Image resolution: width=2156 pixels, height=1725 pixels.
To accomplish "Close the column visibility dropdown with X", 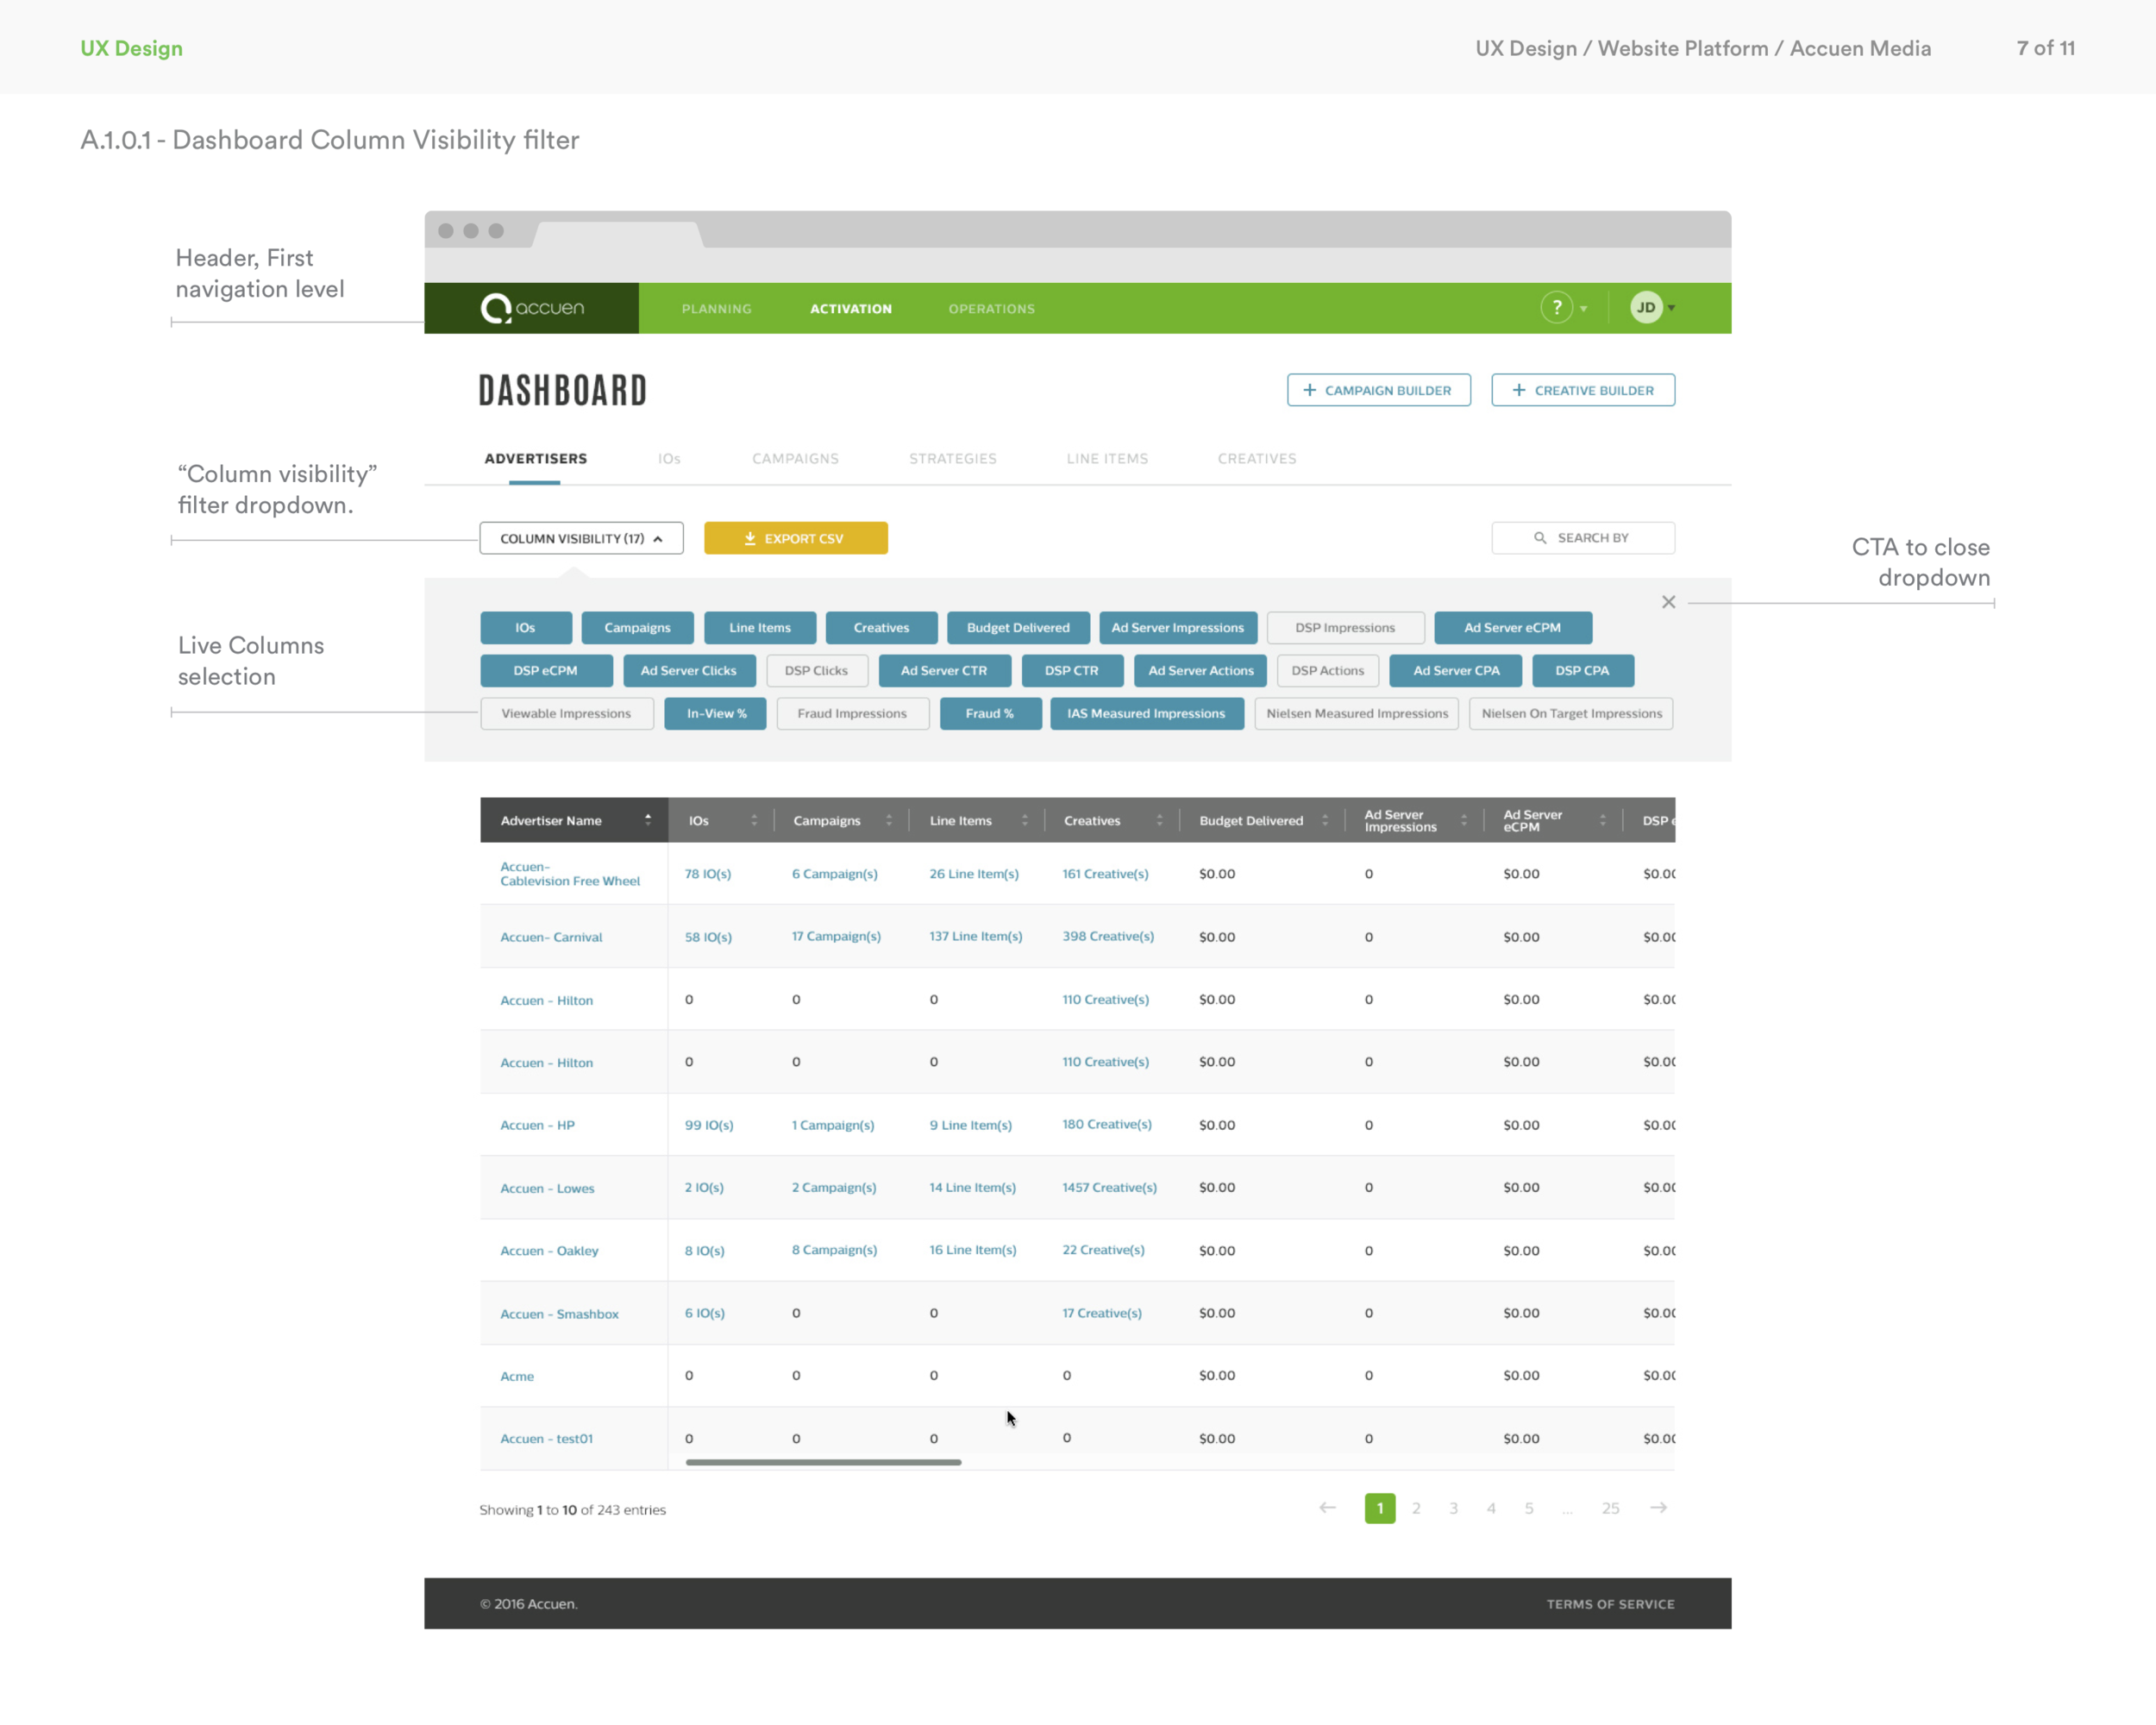I will pyautogui.click(x=1668, y=602).
